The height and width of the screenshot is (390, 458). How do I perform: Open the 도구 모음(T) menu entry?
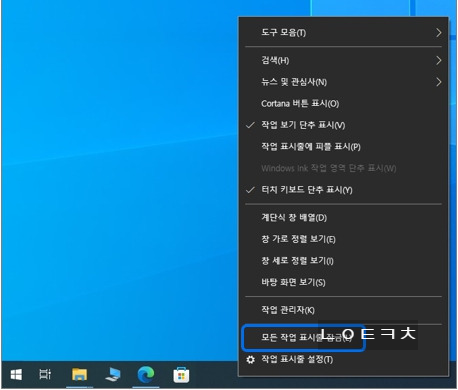tap(343, 33)
